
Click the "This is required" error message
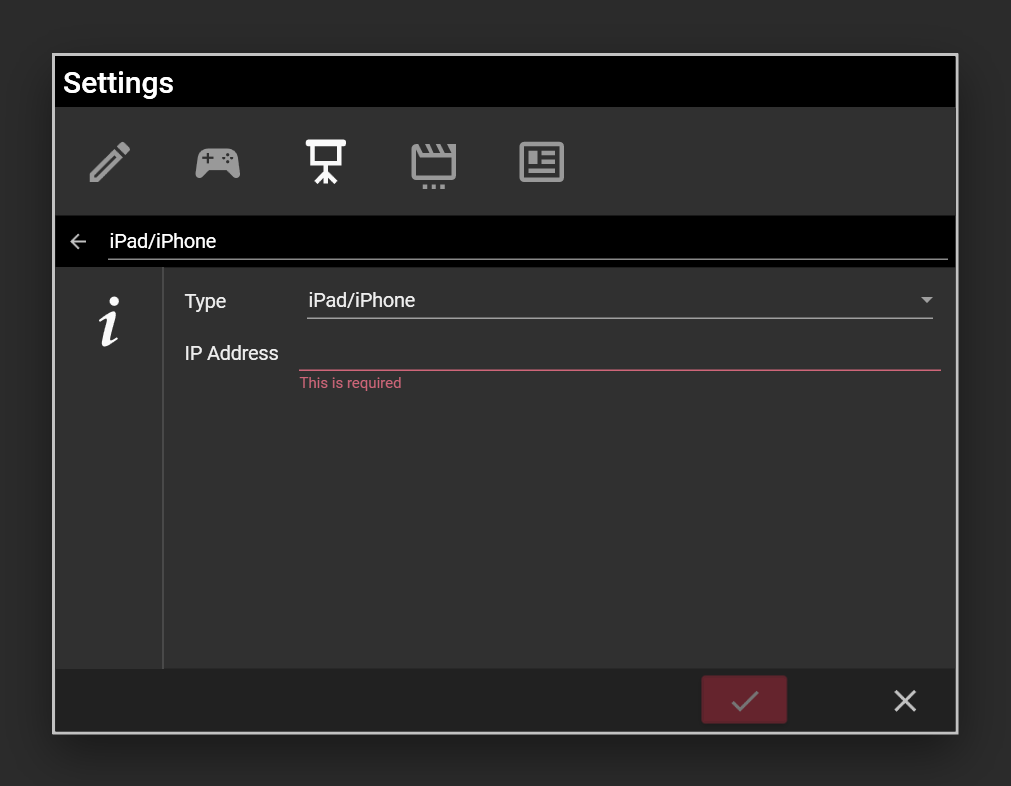(x=351, y=383)
